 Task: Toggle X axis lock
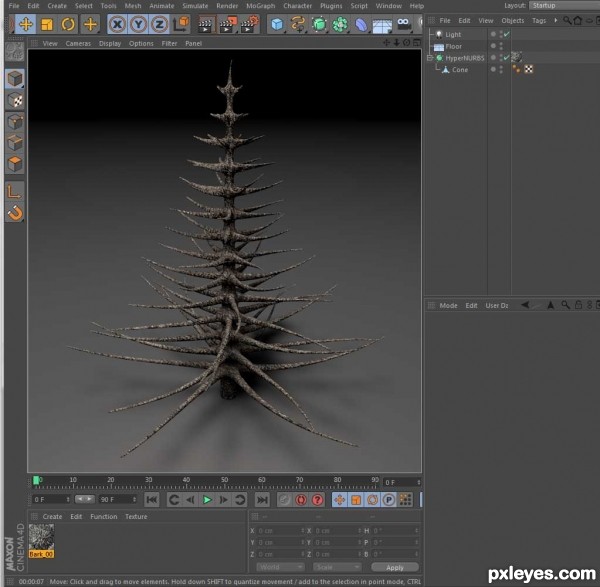[x=117, y=24]
